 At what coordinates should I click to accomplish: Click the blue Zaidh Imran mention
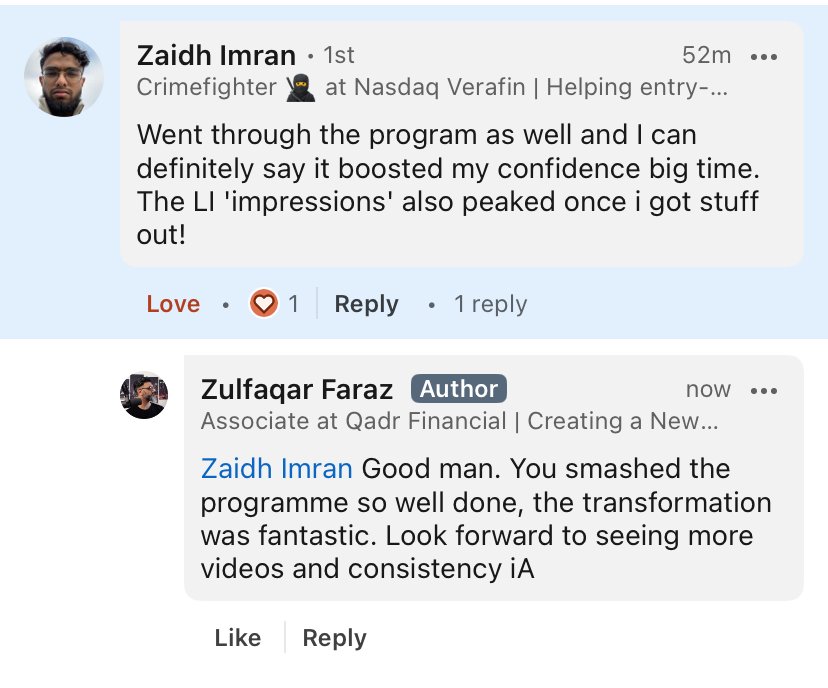[277, 468]
